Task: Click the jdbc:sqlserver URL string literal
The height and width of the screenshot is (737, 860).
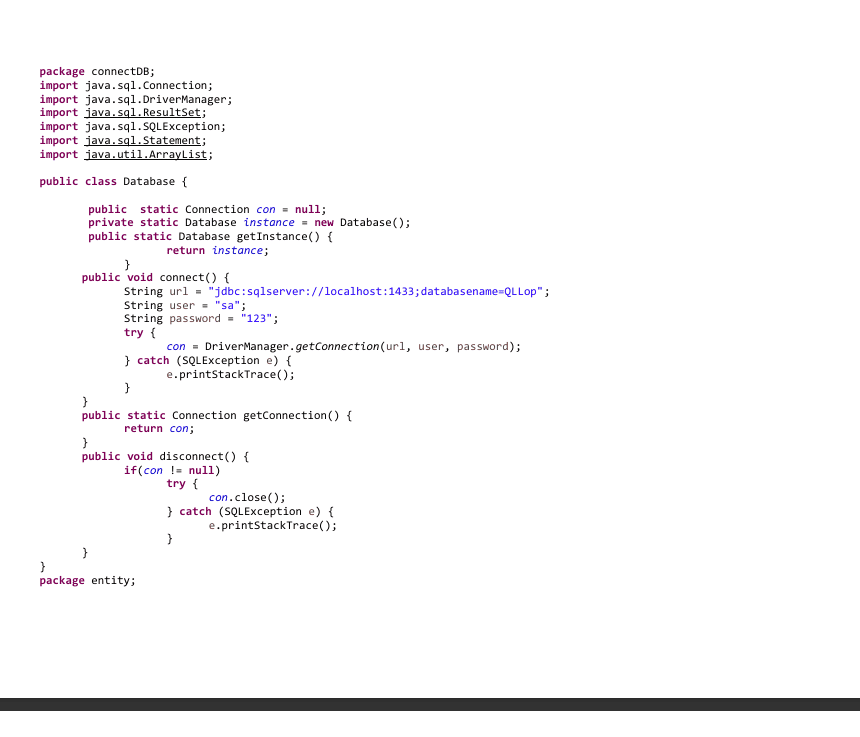Action: click(375, 292)
